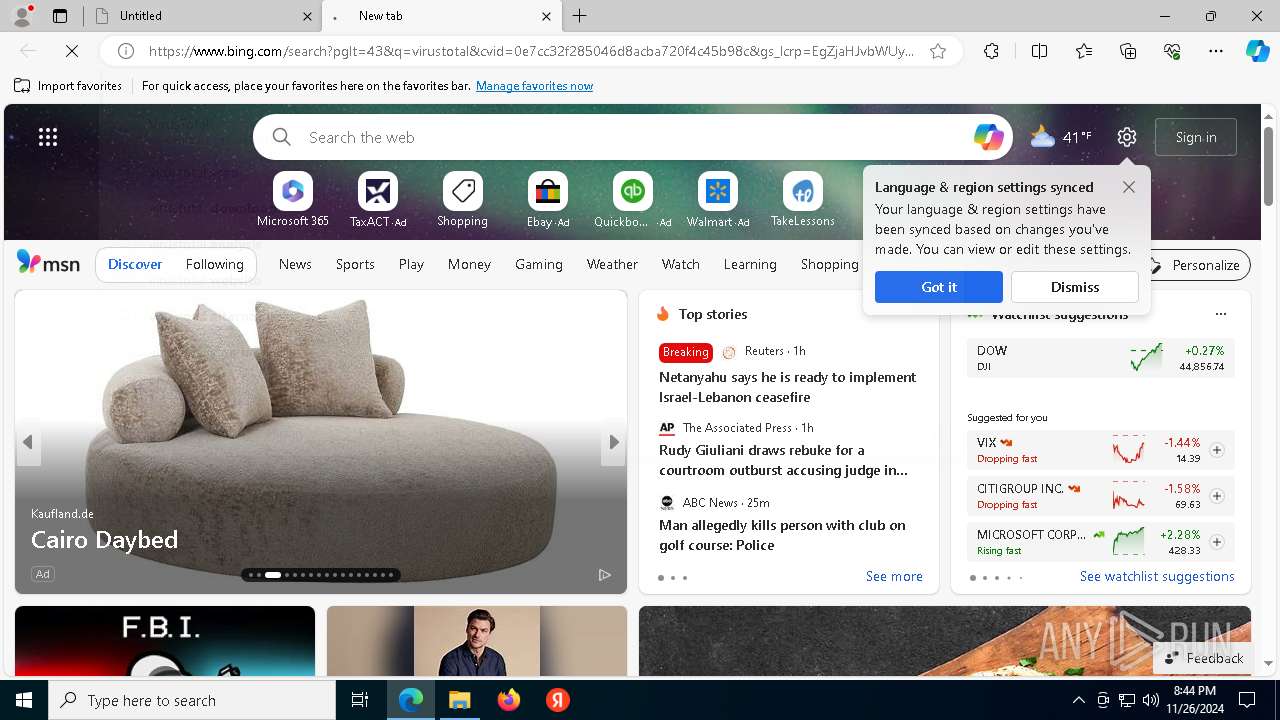Click Got it in sync popup
Image resolution: width=1280 pixels, height=720 pixels.
pos(939,287)
